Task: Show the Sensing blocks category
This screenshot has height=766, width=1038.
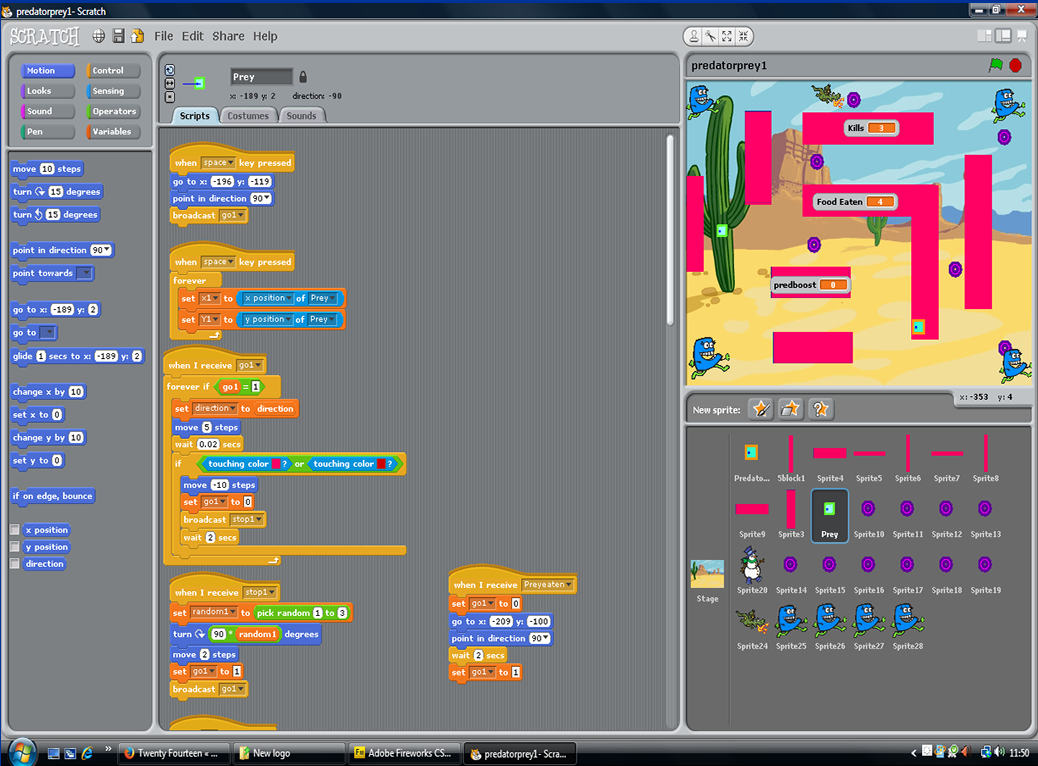Action: 113,91
